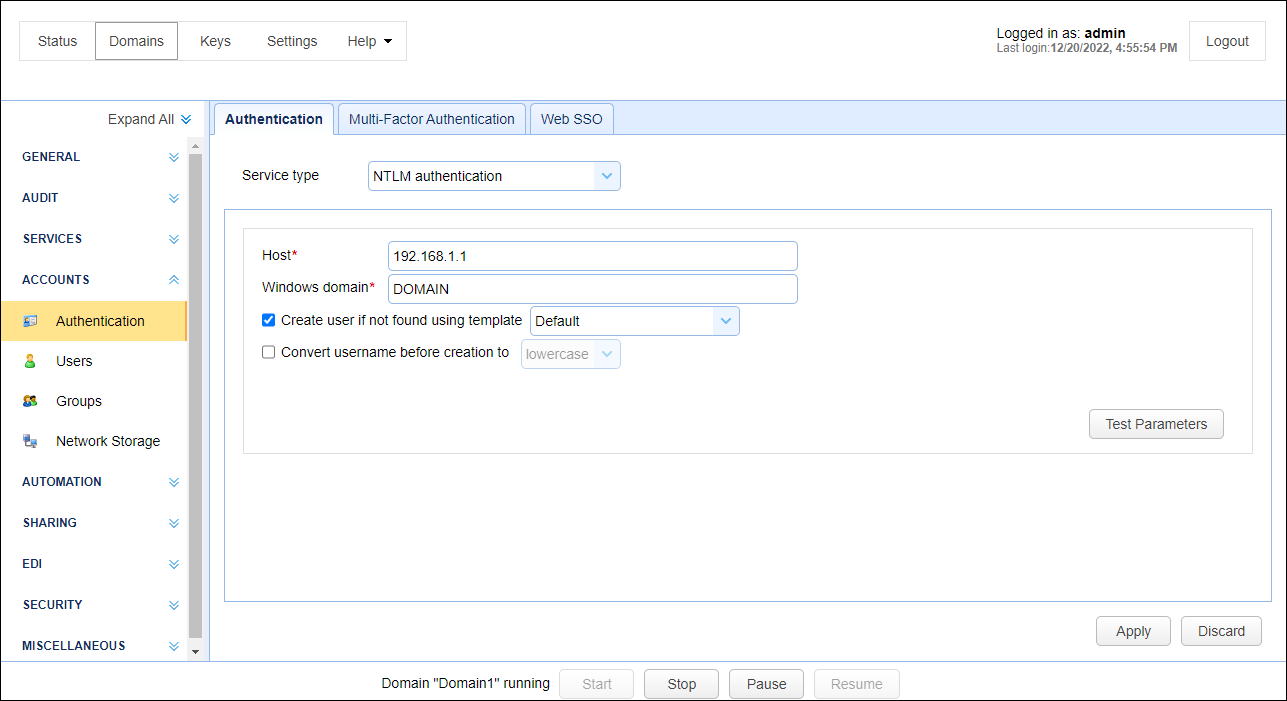1287x701 pixels.
Task: Click the Network Storage icon
Action: 30,441
